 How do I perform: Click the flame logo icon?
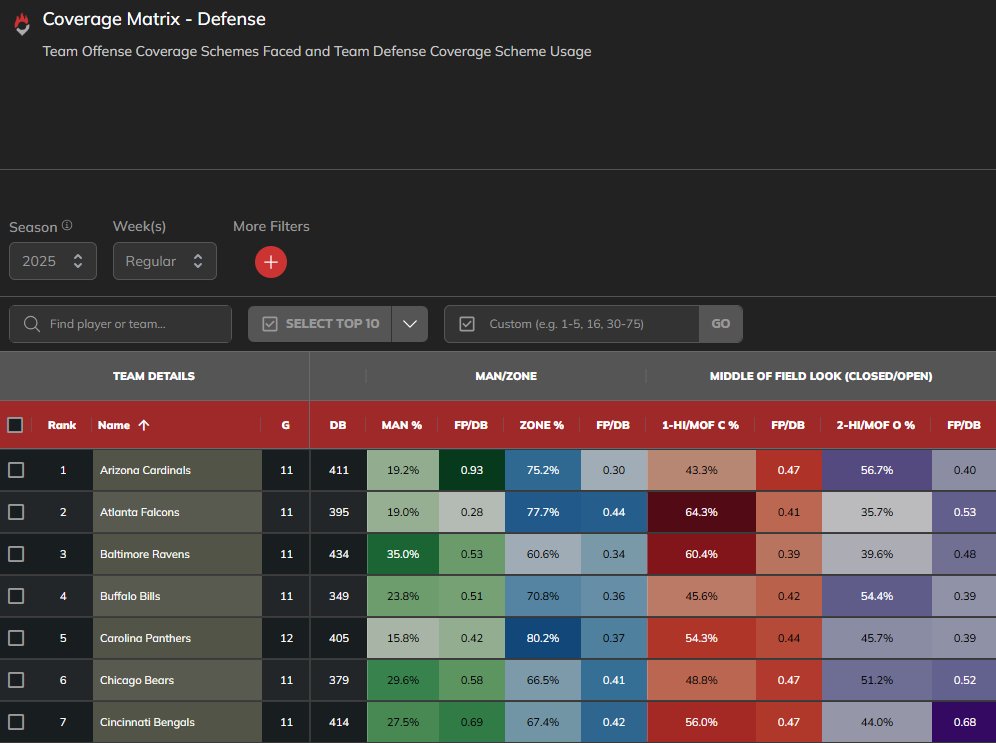[x=22, y=24]
